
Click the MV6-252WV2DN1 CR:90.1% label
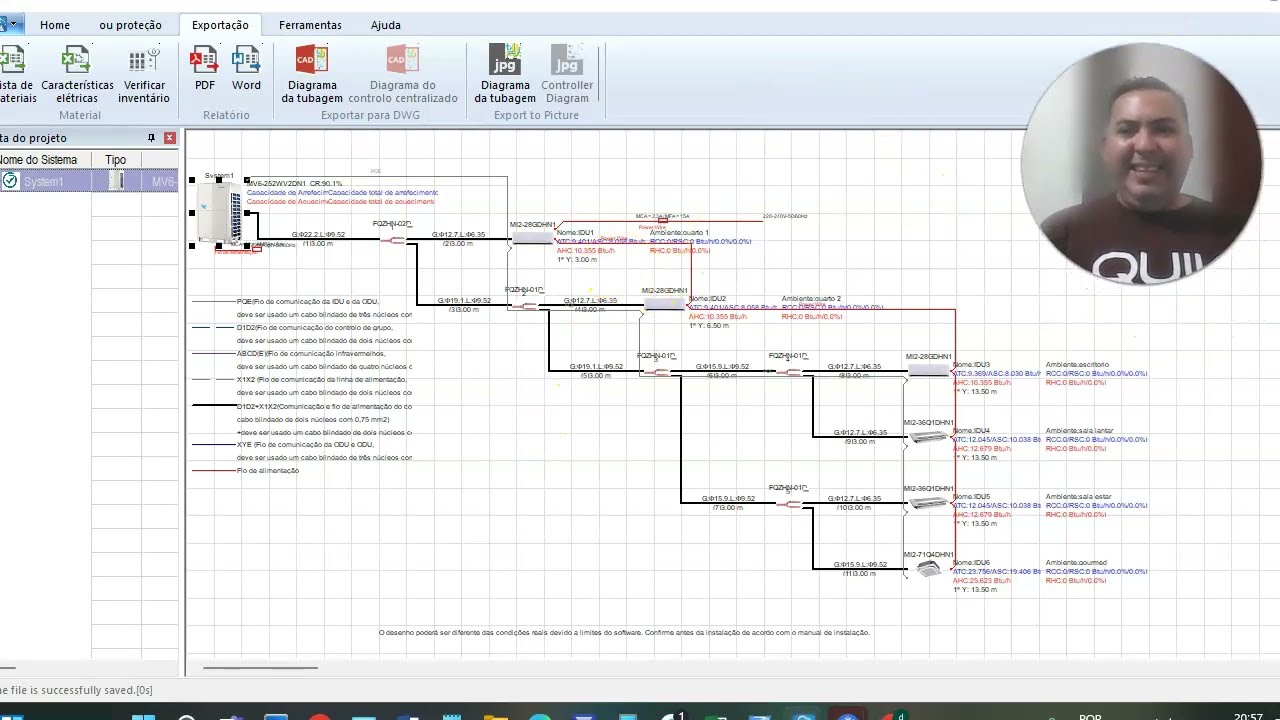point(296,184)
